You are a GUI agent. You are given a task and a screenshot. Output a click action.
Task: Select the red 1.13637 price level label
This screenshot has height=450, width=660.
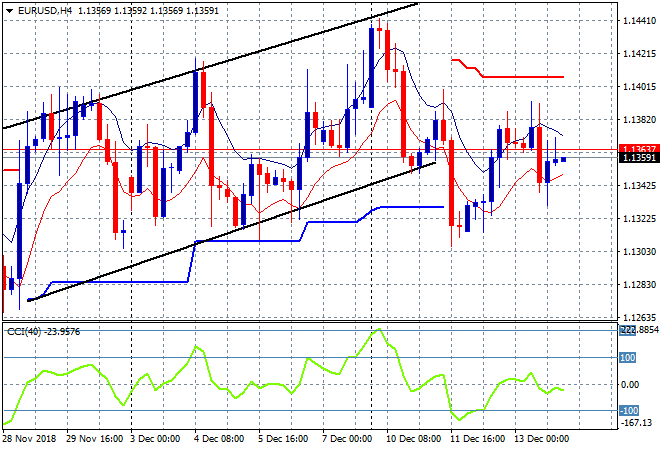tap(639, 149)
